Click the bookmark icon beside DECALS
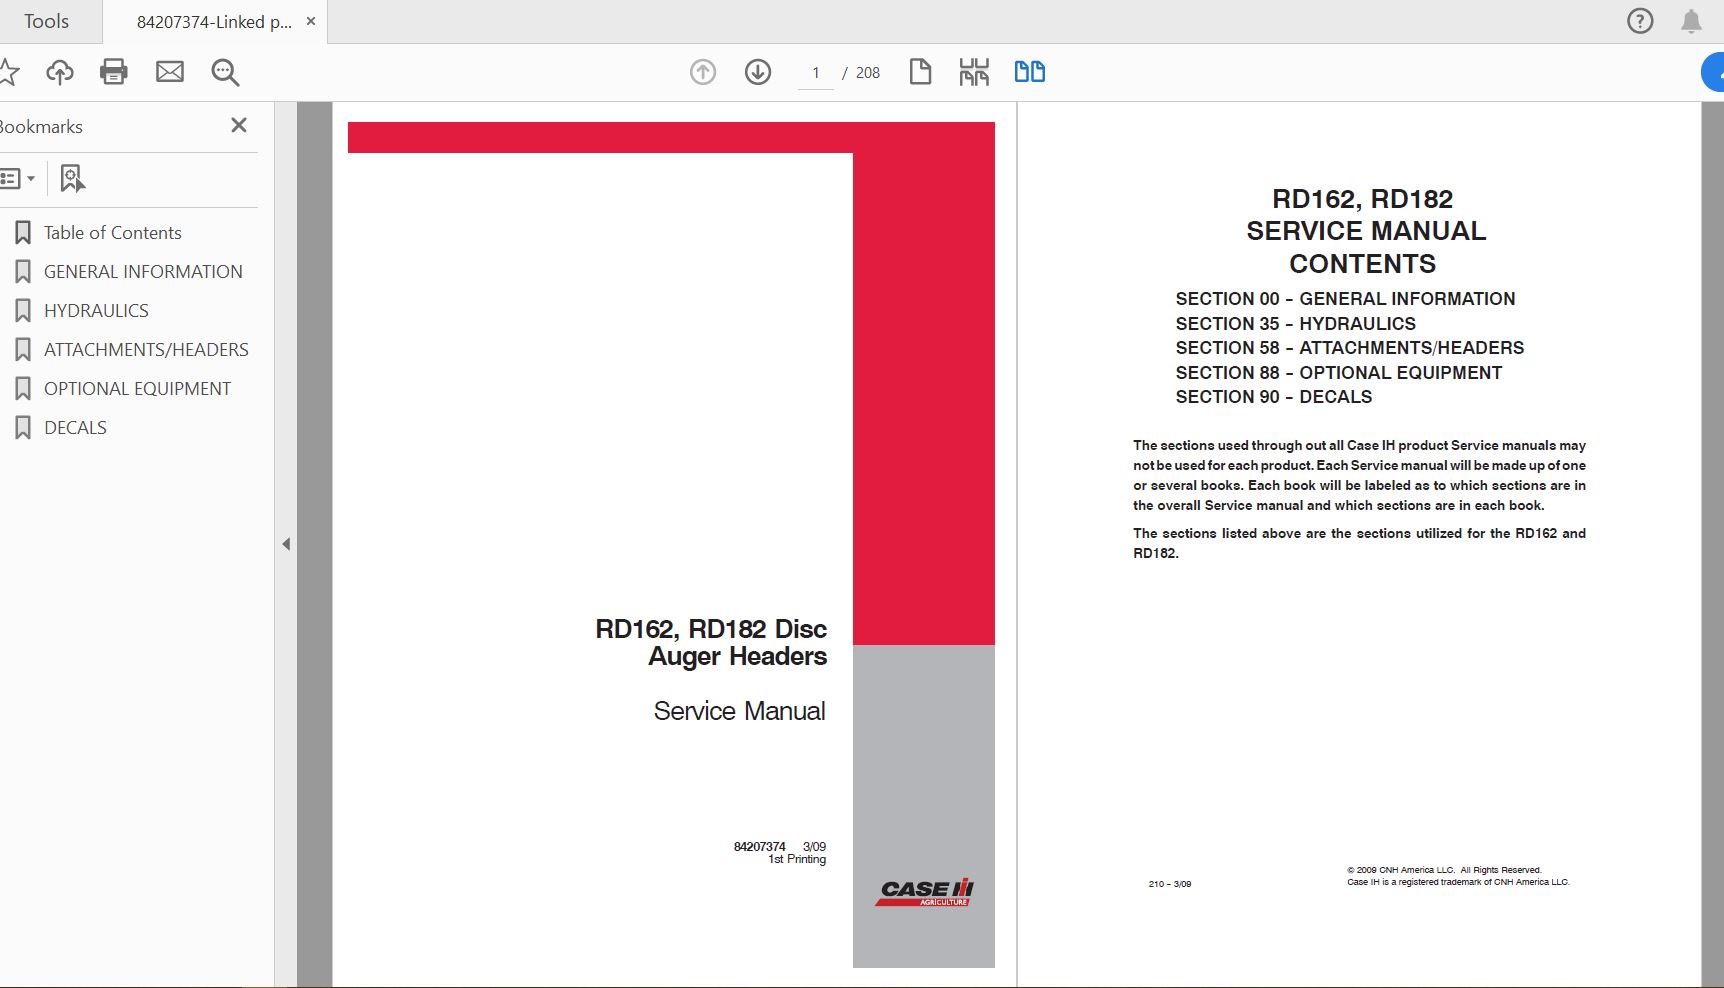1724x988 pixels. [x=23, y=427]
